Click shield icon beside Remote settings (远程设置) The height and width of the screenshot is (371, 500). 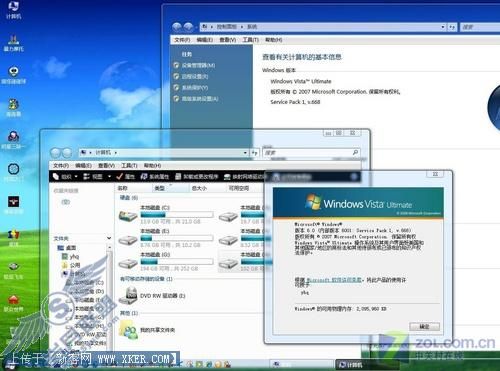[177, 76]
